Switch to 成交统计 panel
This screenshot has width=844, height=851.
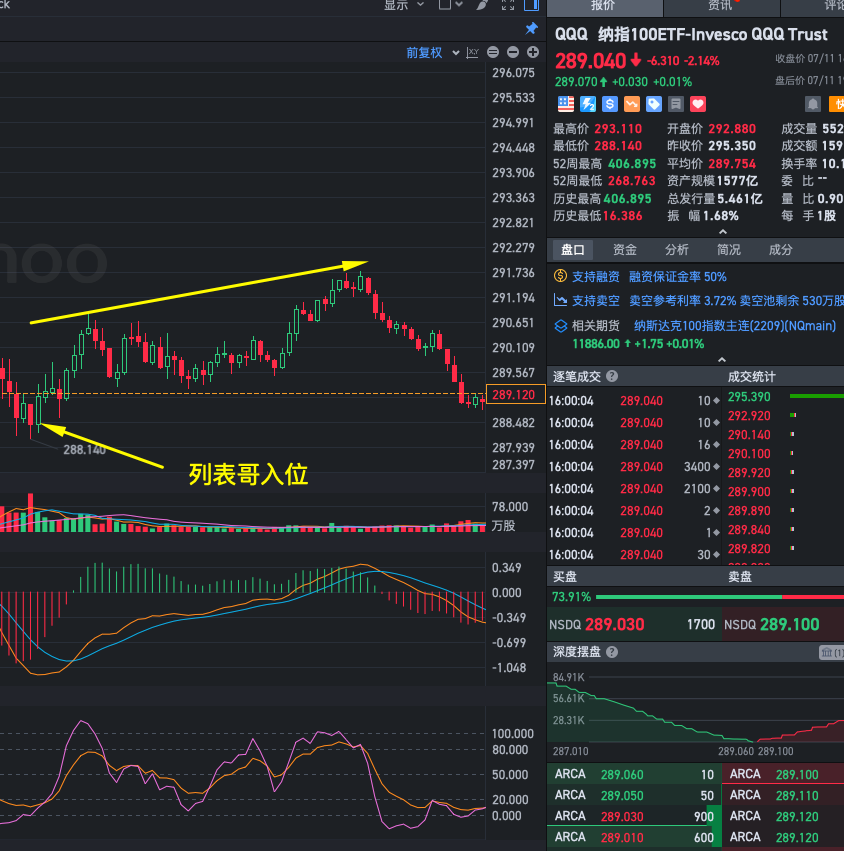pos(752,377)
